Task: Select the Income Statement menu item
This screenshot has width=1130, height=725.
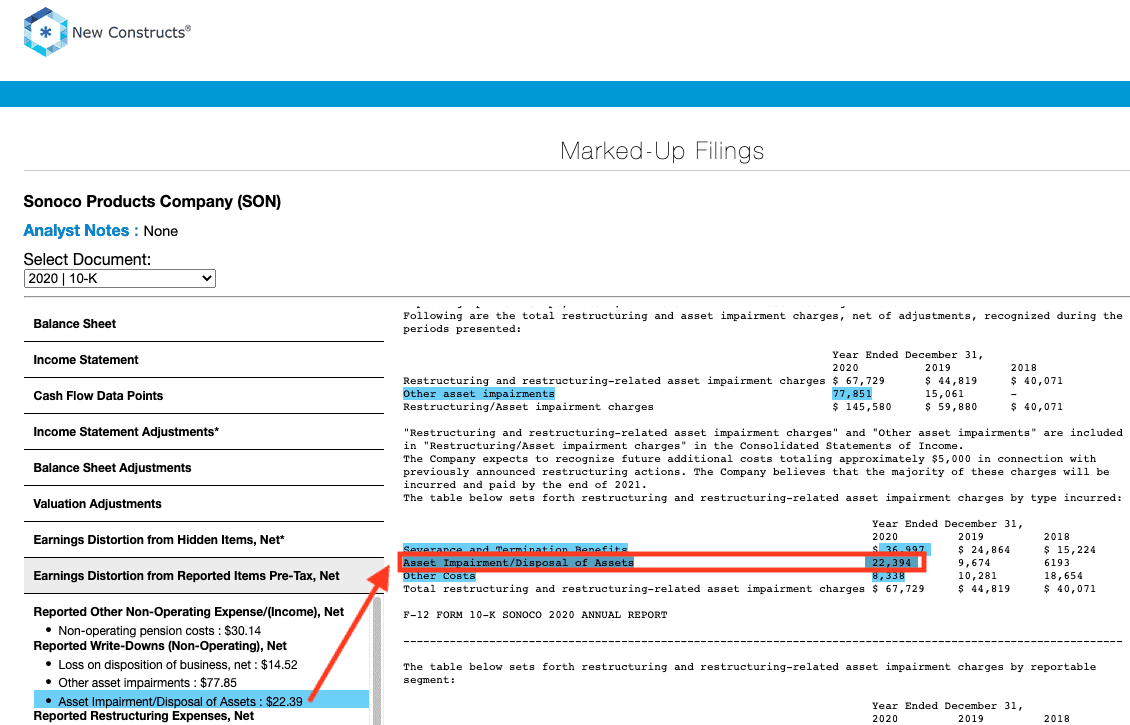Action: click(204, 360)
